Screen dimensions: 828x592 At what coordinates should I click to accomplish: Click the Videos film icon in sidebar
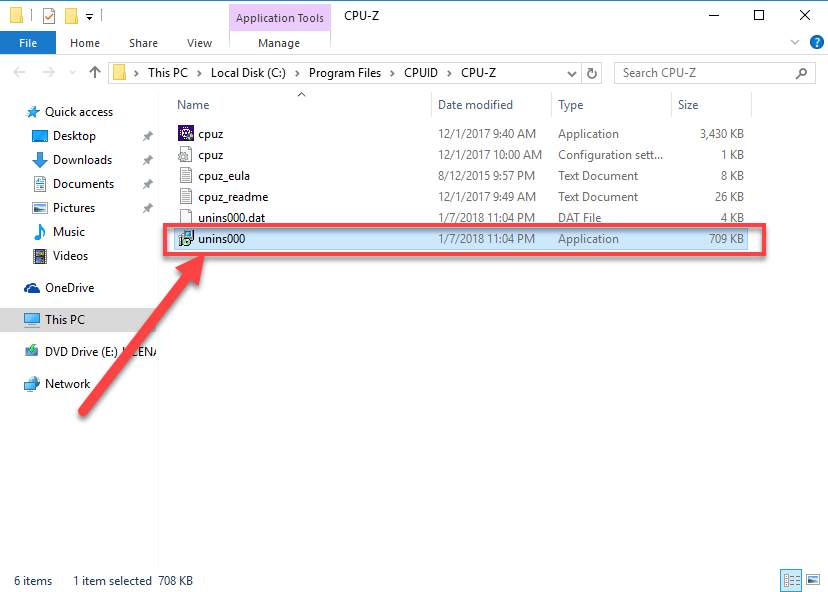tap(40, 256)
